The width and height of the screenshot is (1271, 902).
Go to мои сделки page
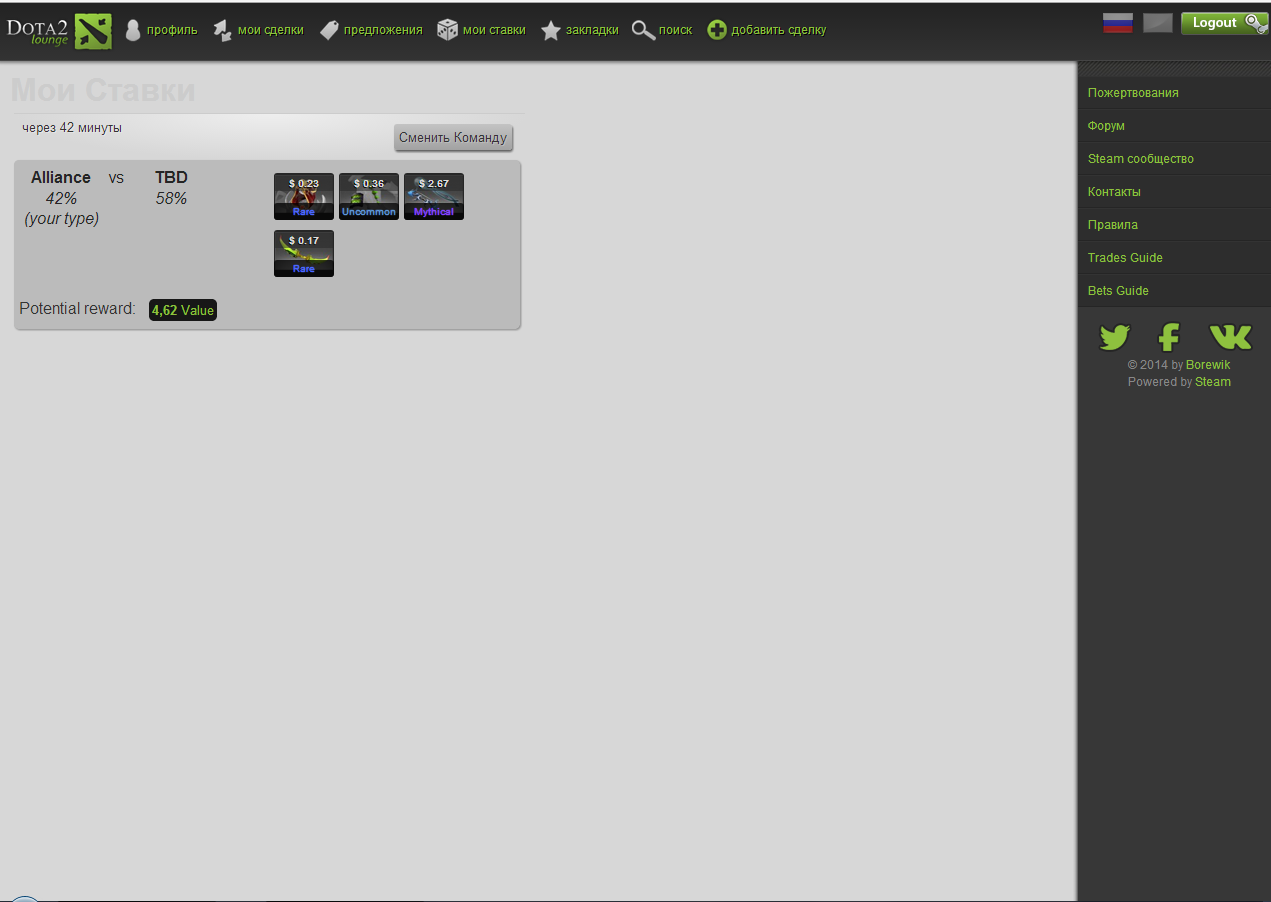270,30
